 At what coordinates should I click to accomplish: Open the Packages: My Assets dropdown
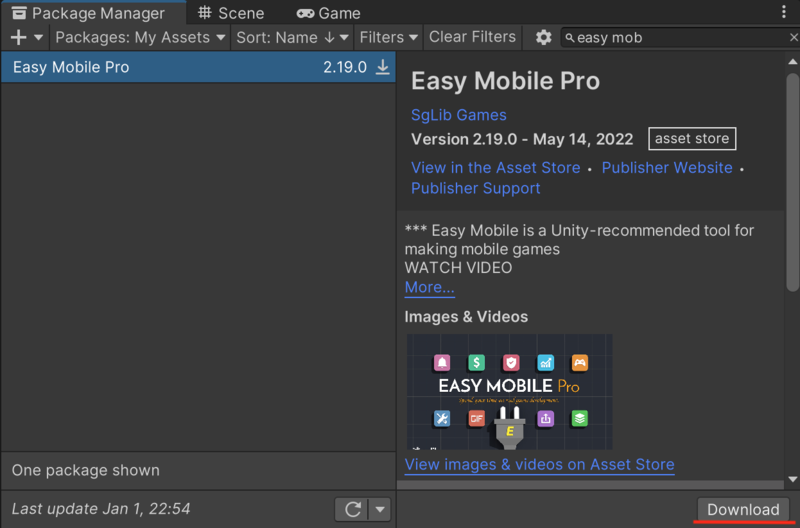tap(140, 37)
